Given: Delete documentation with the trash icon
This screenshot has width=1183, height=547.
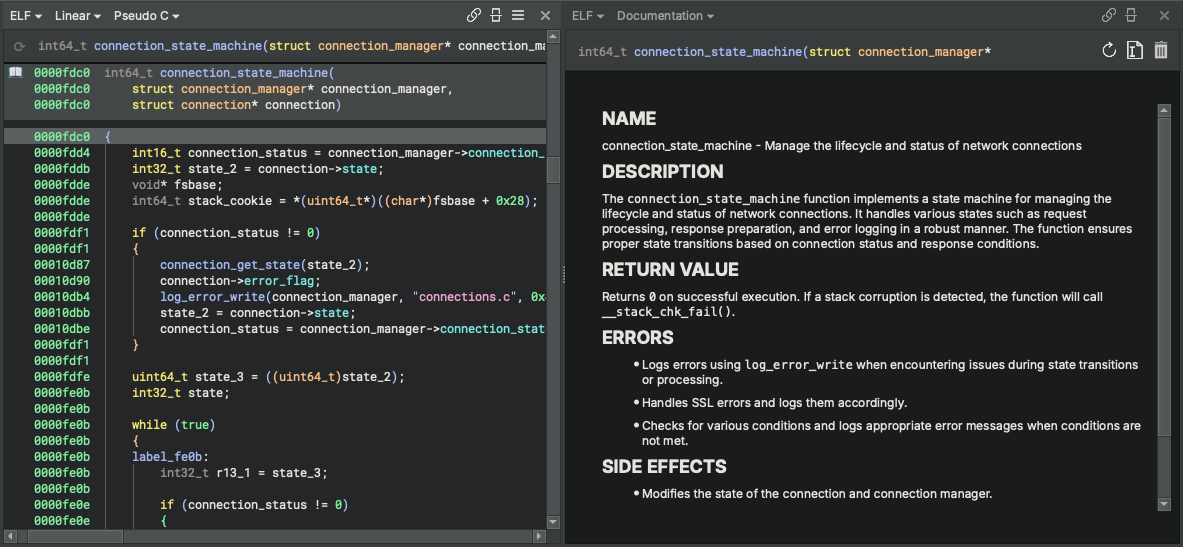Looking at the screenshot, I should [1161, 51].
